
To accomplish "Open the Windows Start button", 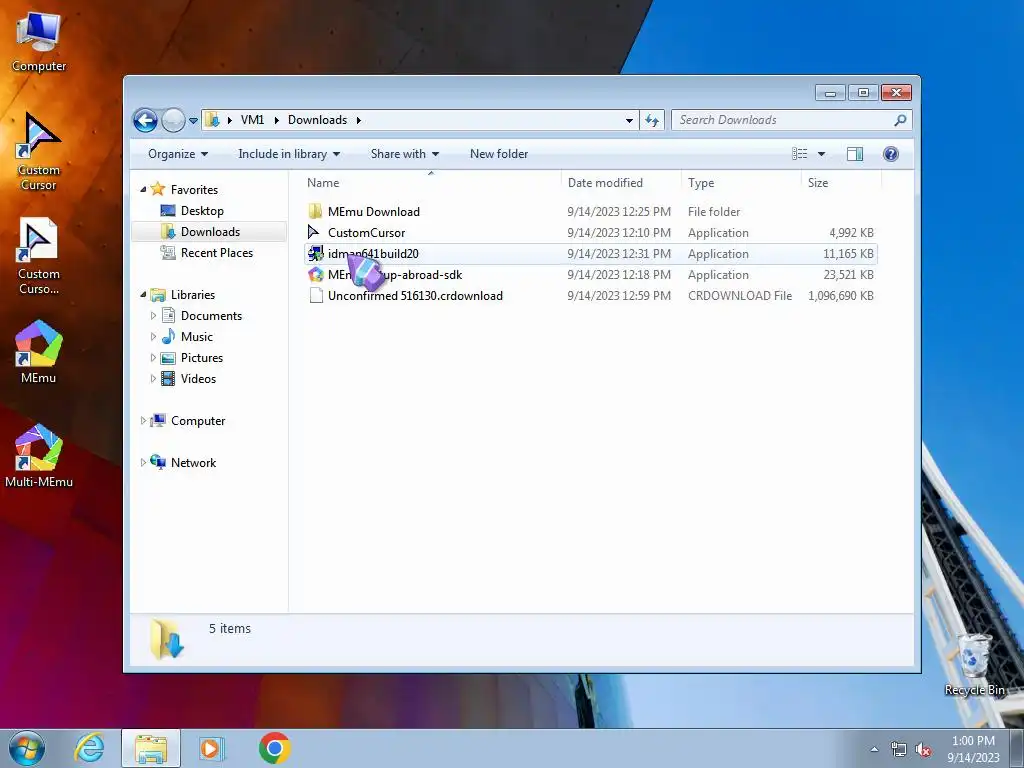I will (x=27, y=748).
